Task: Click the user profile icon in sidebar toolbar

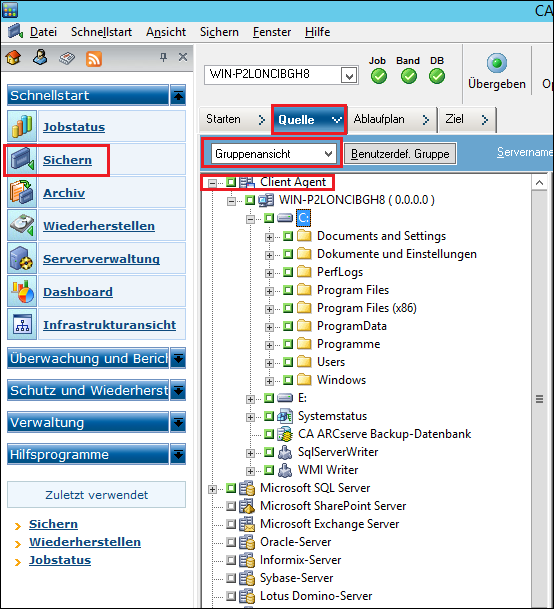Action: click(40, 57)
